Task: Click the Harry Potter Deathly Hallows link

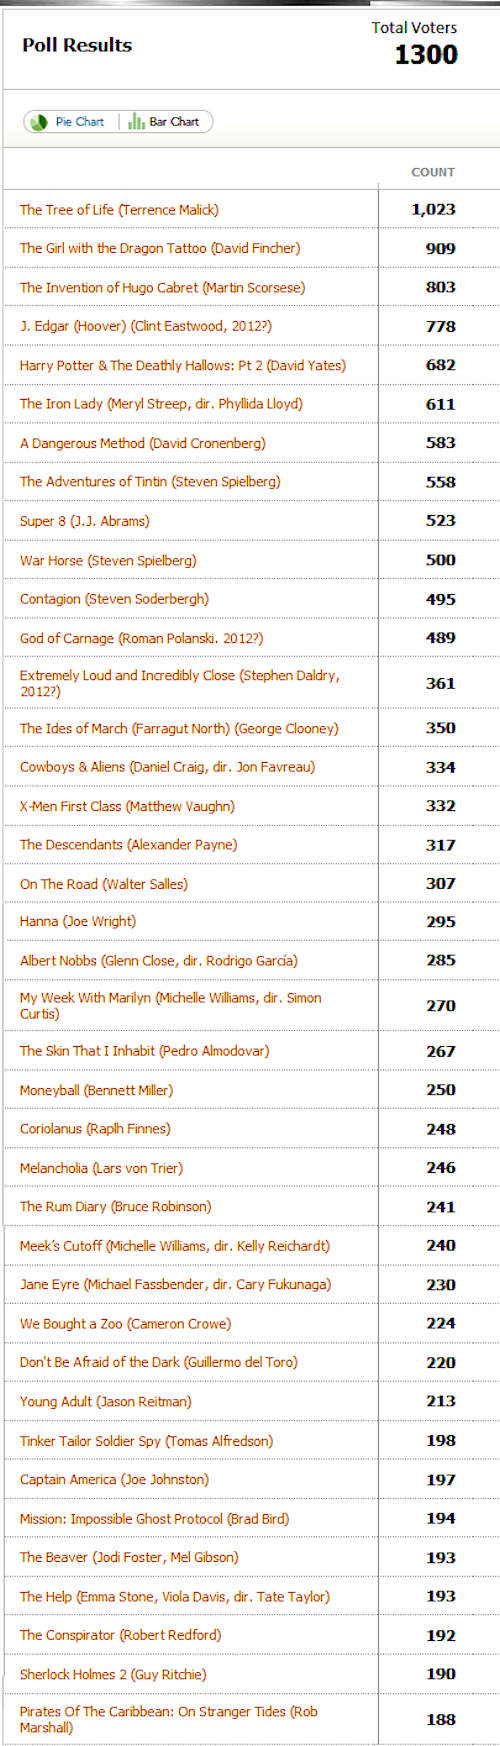Action: point(183,365)
